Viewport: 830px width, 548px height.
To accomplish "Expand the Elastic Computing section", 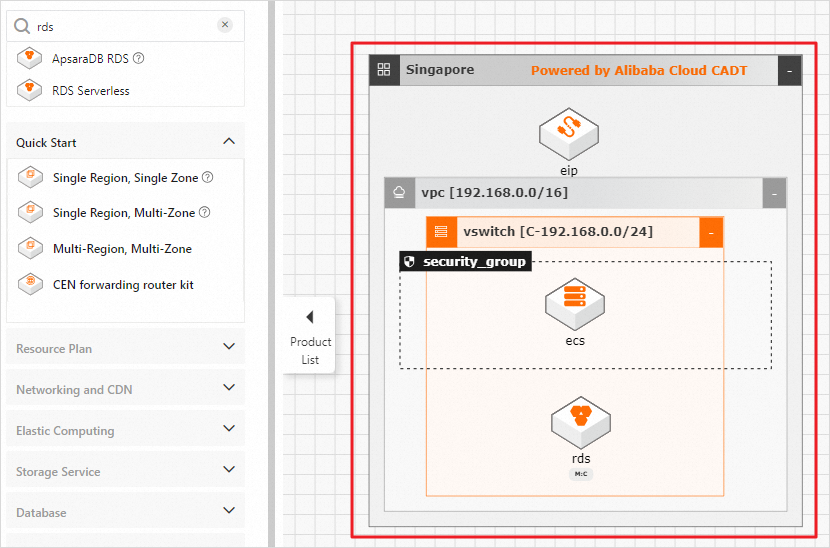I will coord(229,428).
